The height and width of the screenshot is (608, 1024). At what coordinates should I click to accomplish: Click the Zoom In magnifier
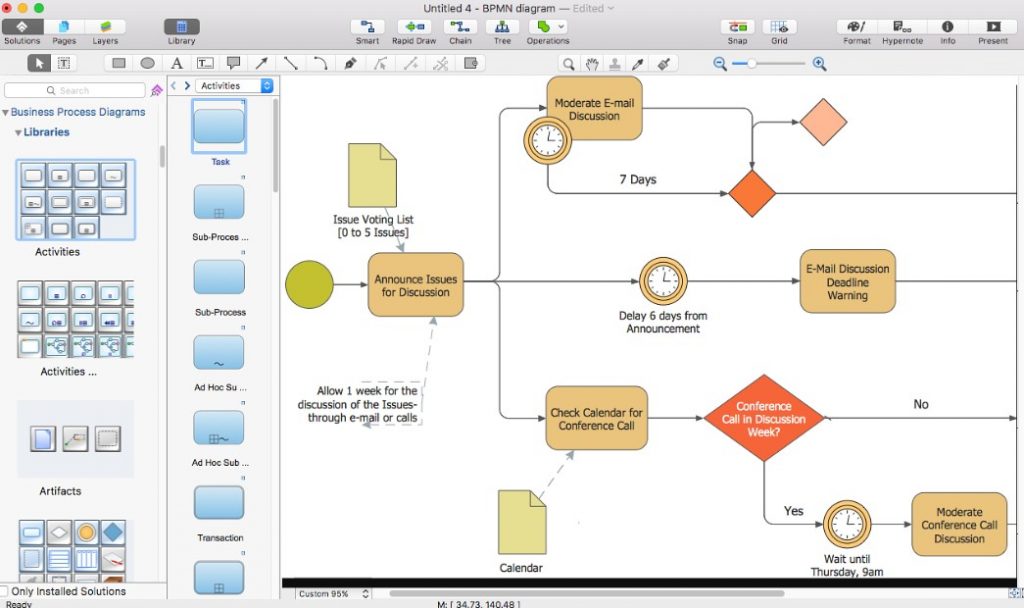820,64
